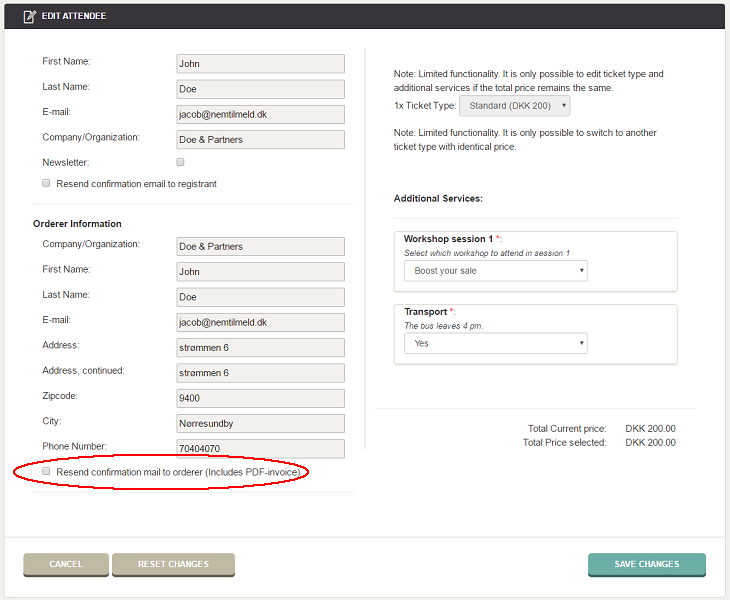Click the Edit Attendee pencil icon

point(30,16)
